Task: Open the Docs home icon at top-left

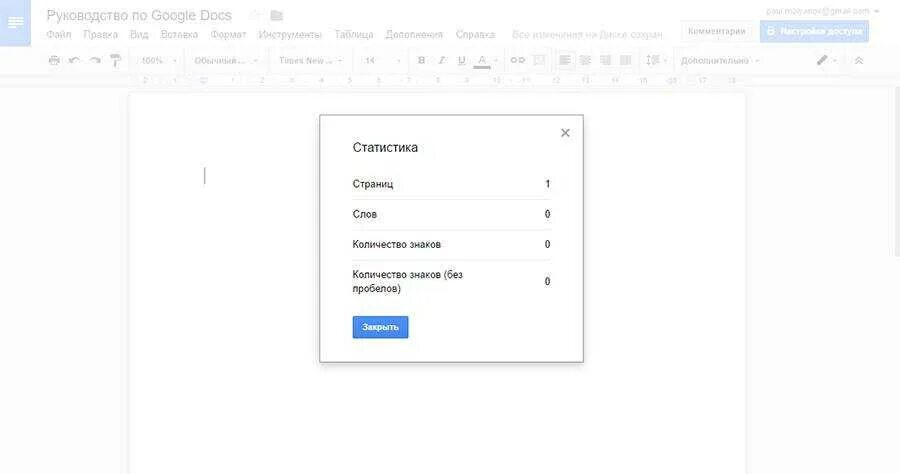Action: 15,23
